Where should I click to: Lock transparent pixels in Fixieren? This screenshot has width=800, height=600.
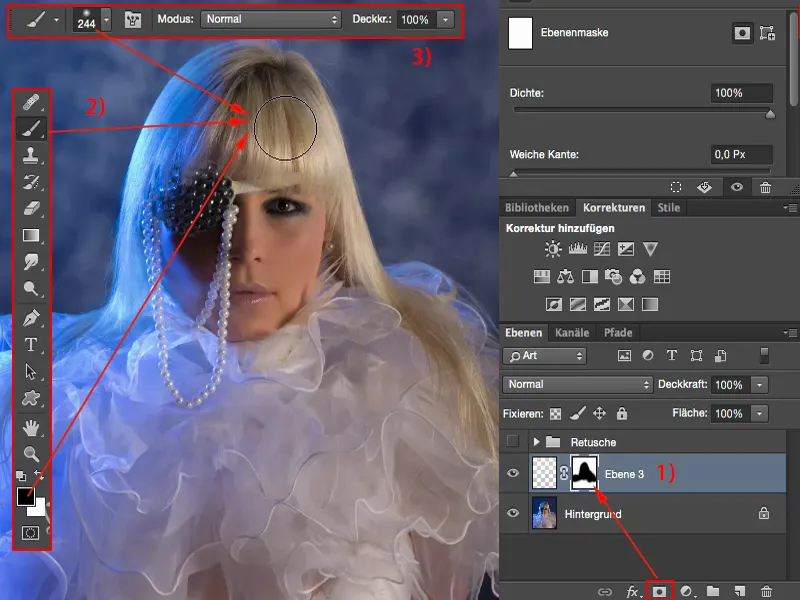click(x=555, y=414)
